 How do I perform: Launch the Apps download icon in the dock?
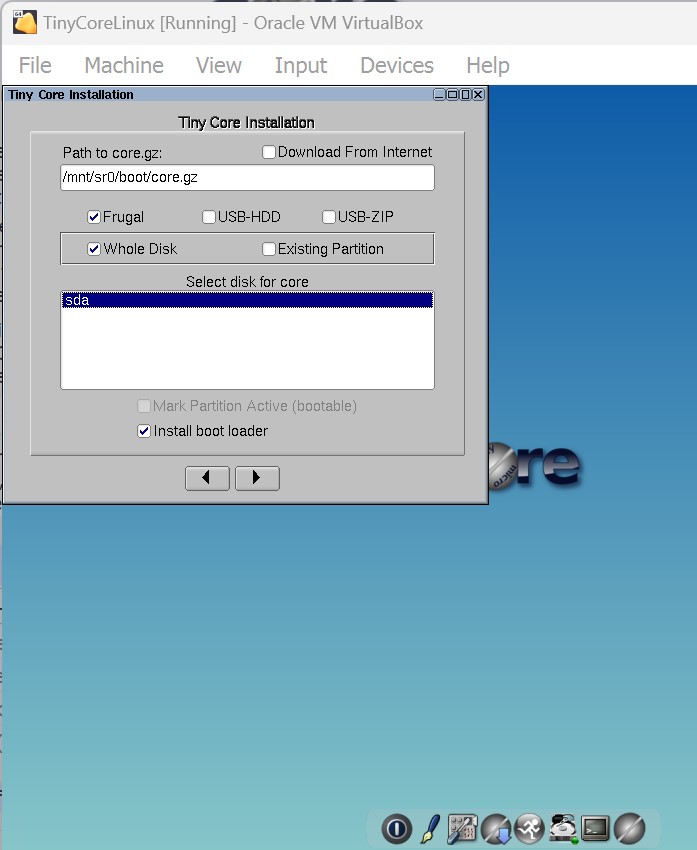(x=496, y=829)
